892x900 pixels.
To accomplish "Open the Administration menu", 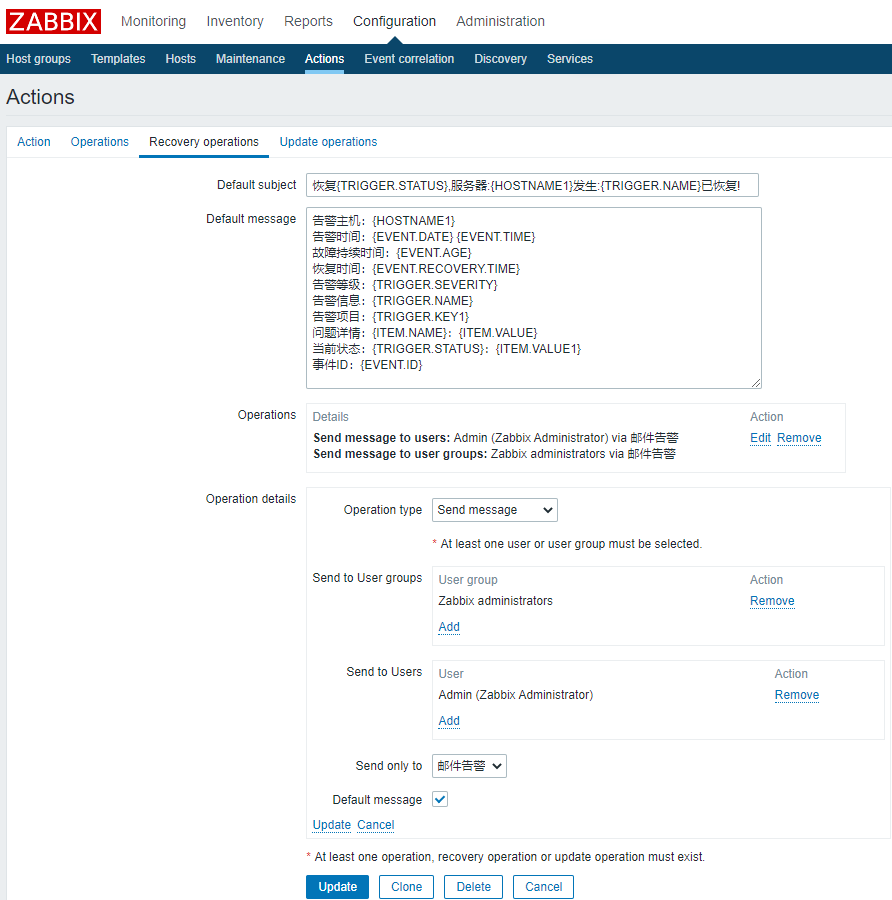I will point(501,21).
